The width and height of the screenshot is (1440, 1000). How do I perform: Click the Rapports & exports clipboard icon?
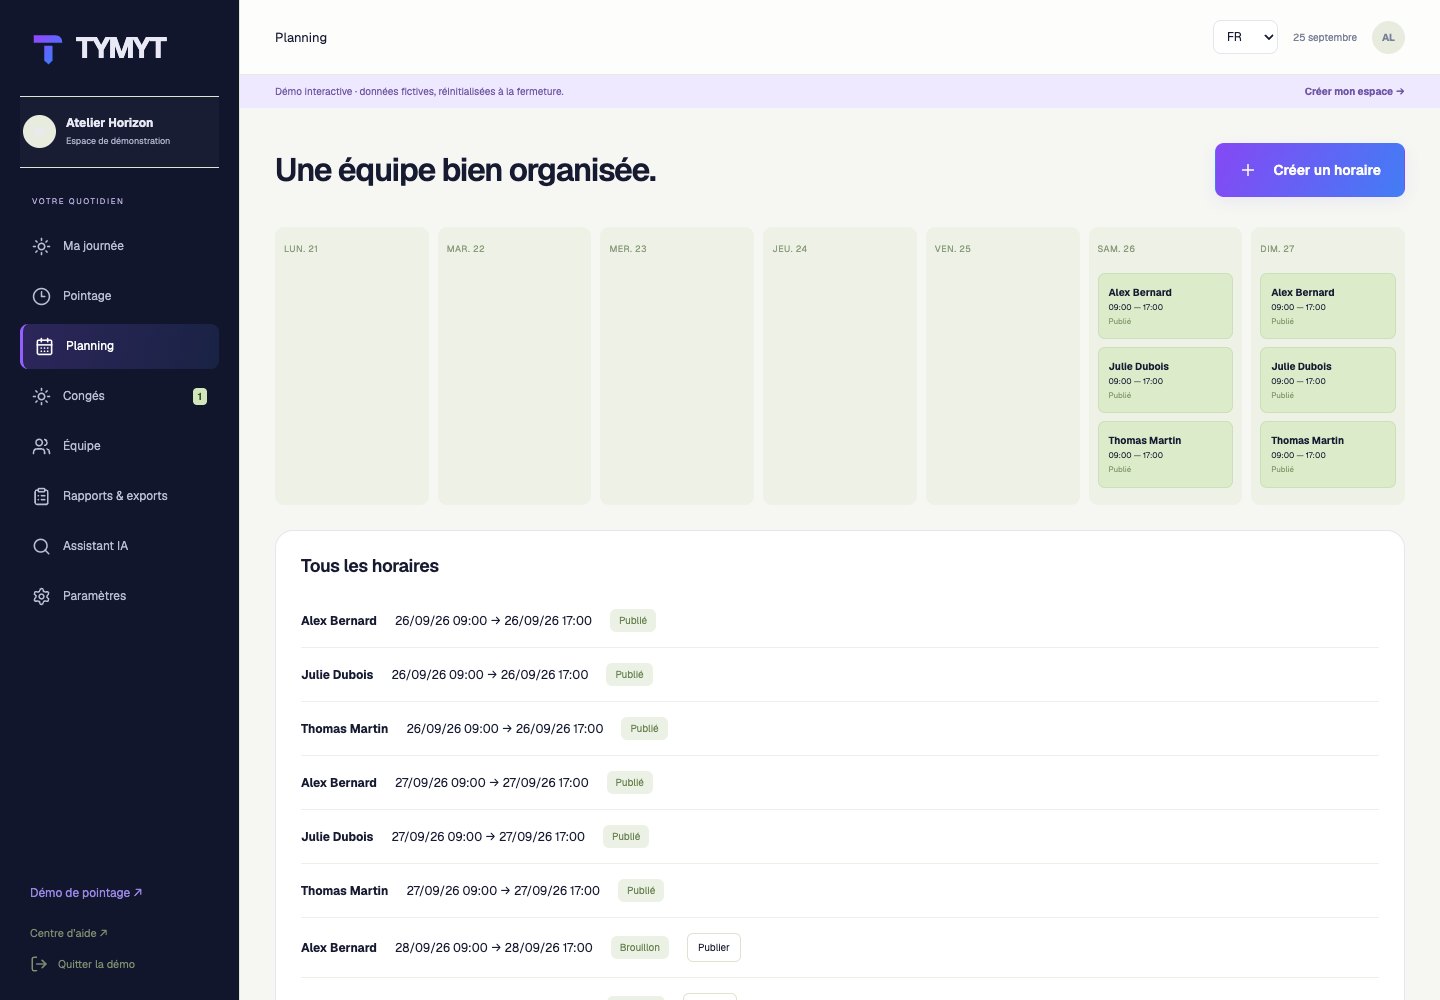click(41, 496)
